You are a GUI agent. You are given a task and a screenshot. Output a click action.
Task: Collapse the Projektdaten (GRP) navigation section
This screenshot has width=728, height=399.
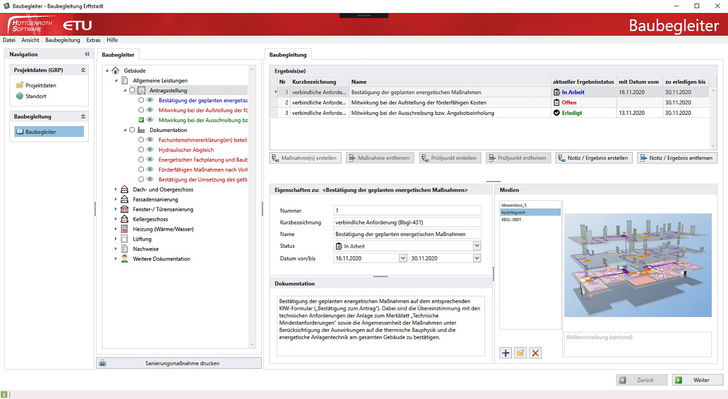[x=83, y=70]
